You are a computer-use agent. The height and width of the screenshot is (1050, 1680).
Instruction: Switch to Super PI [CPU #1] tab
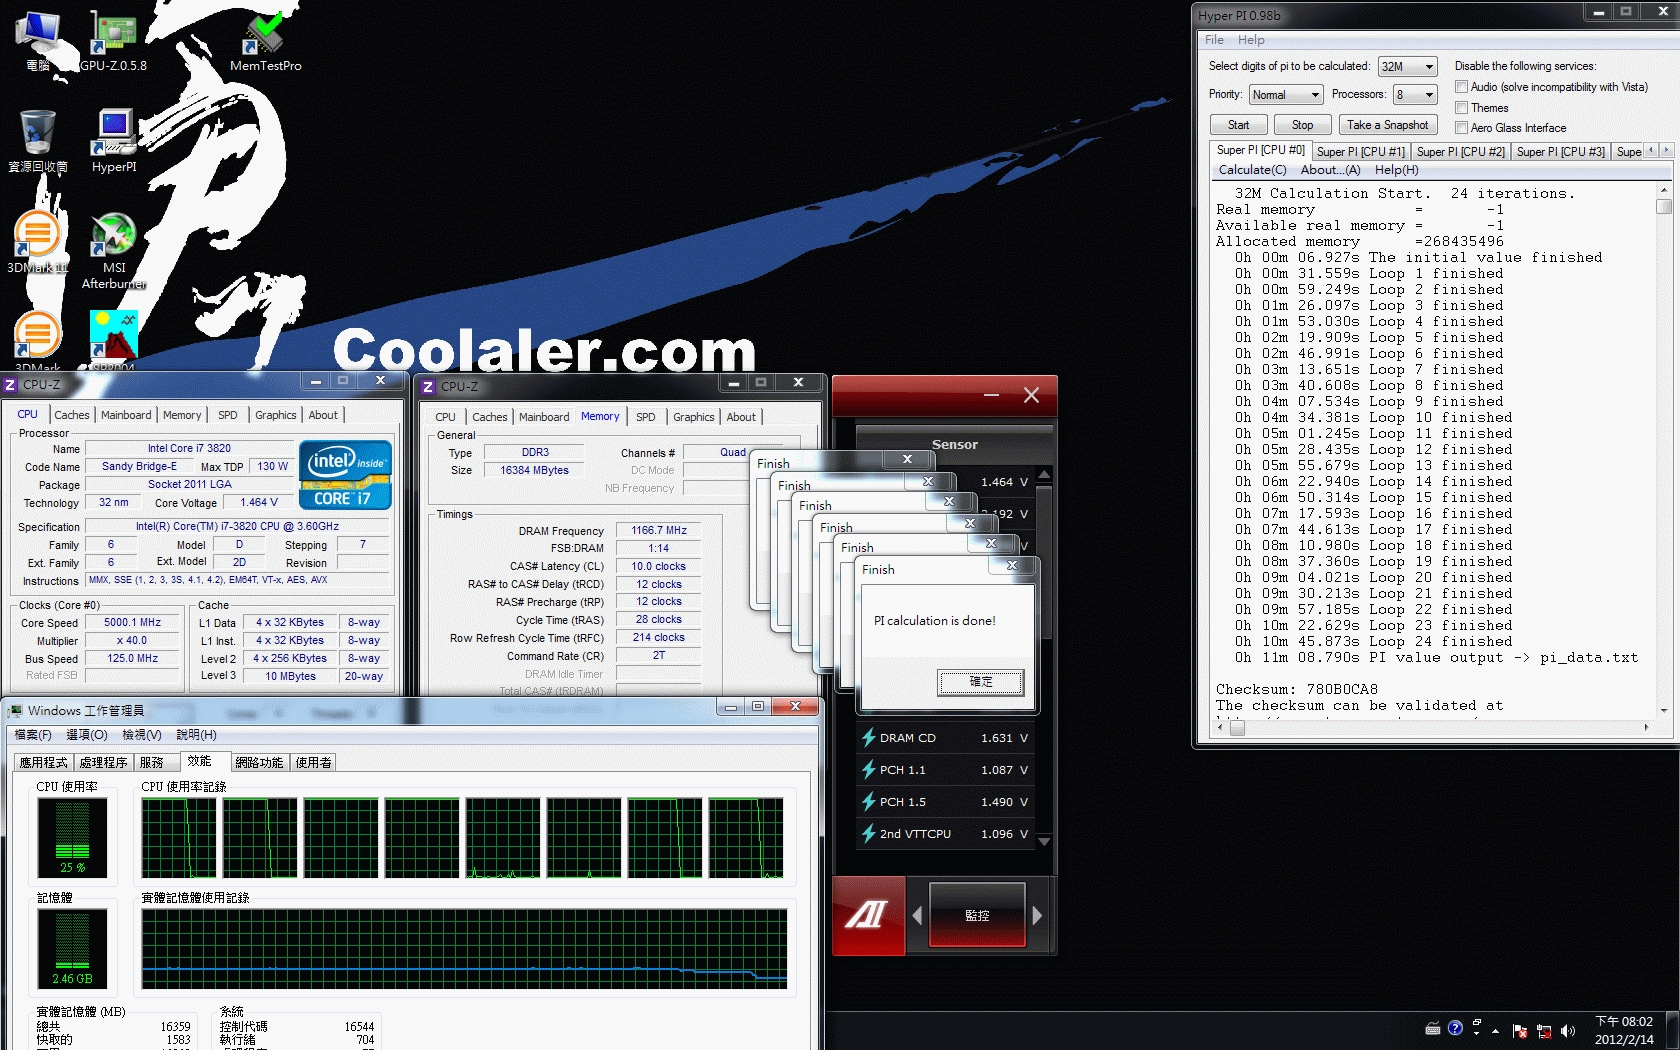(1360, 152)
